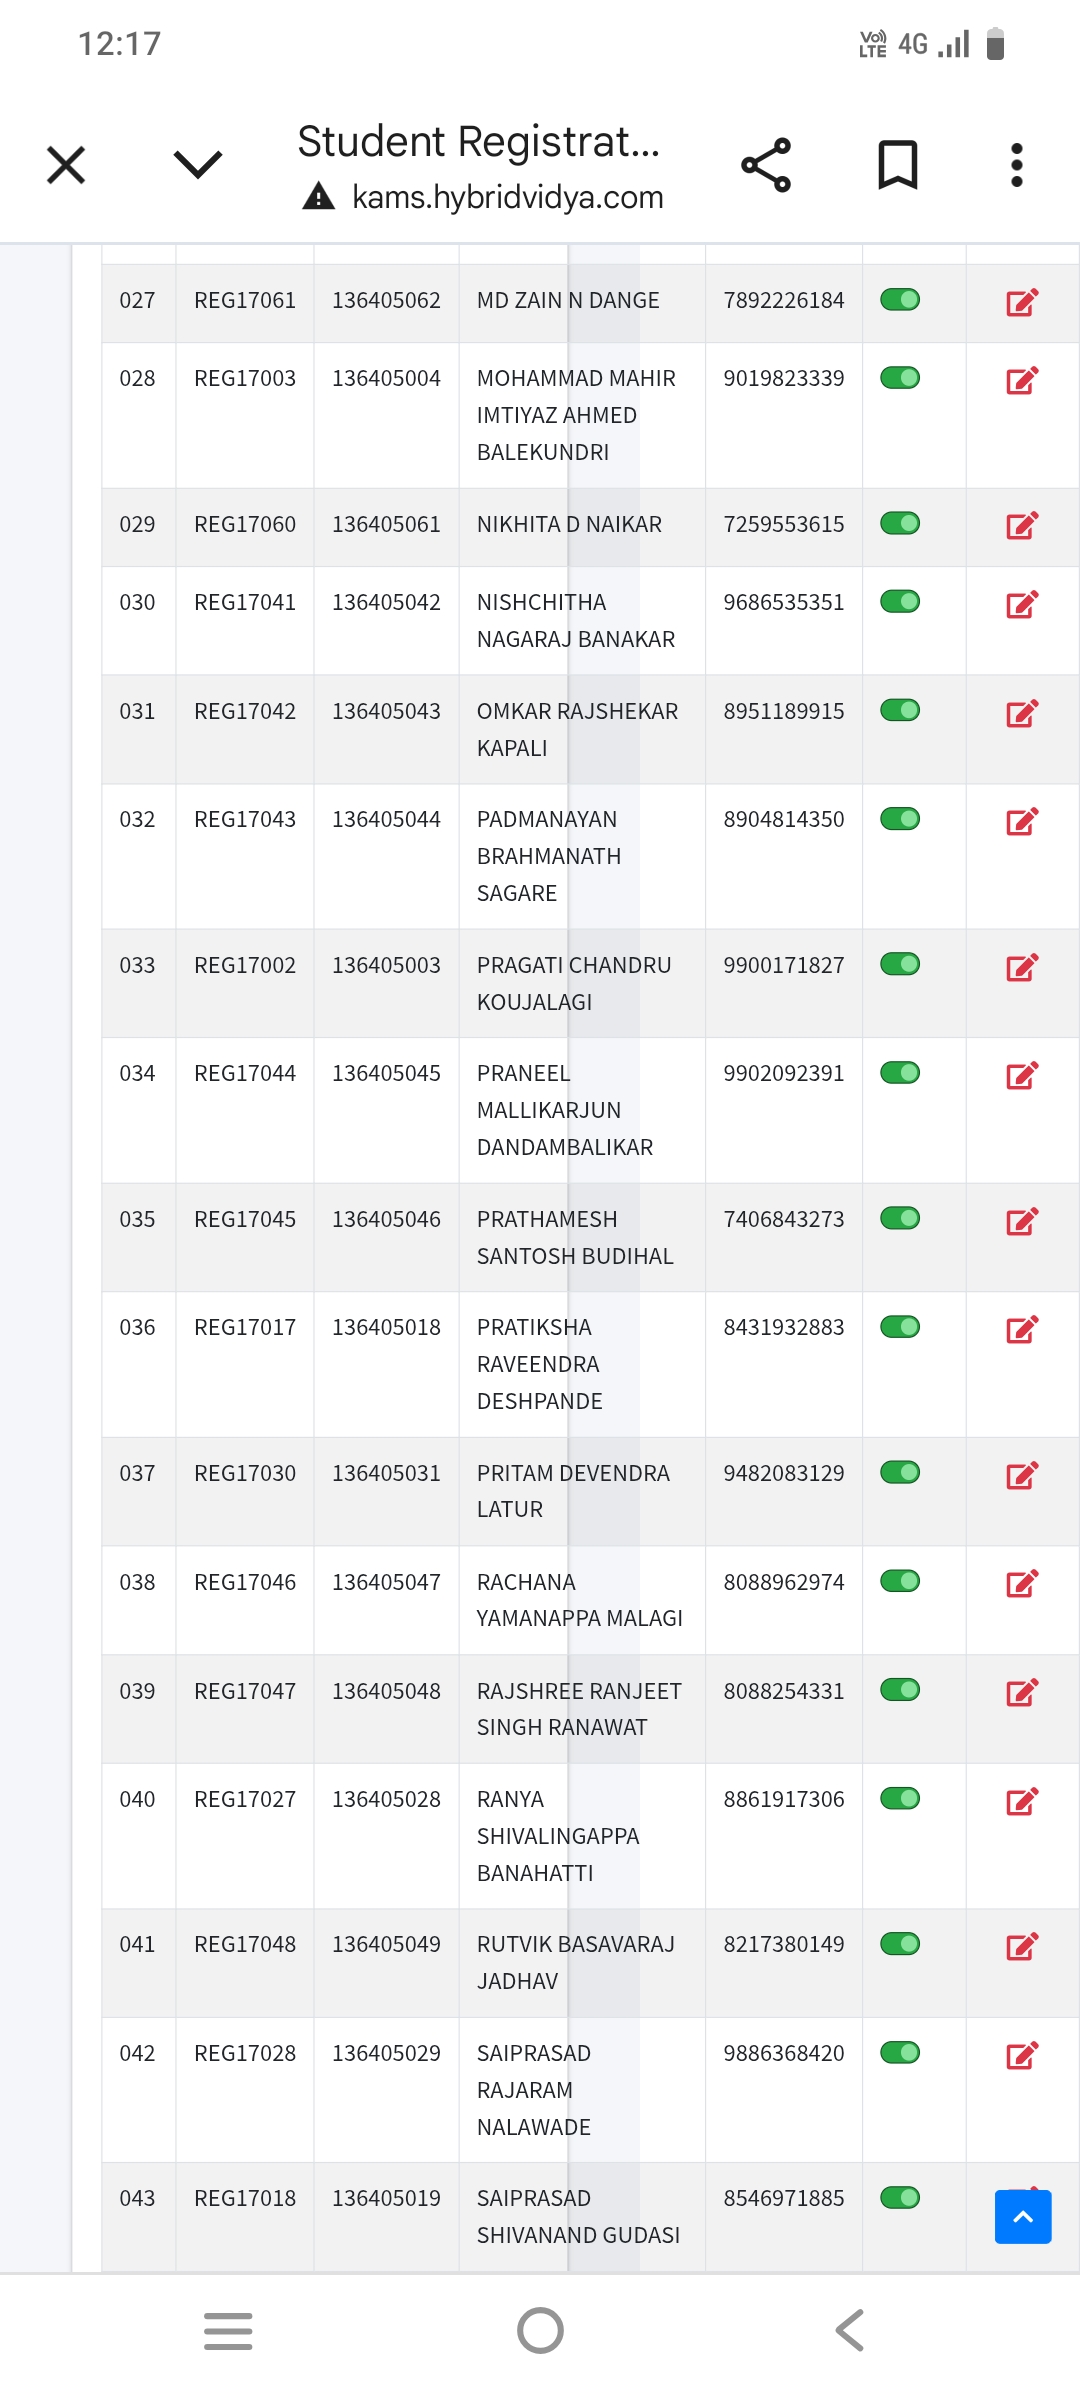Edit record for NIKHITA D NAIKAR
Viewport: 1080px width, 2388px height.
[x=1022, y=526]
